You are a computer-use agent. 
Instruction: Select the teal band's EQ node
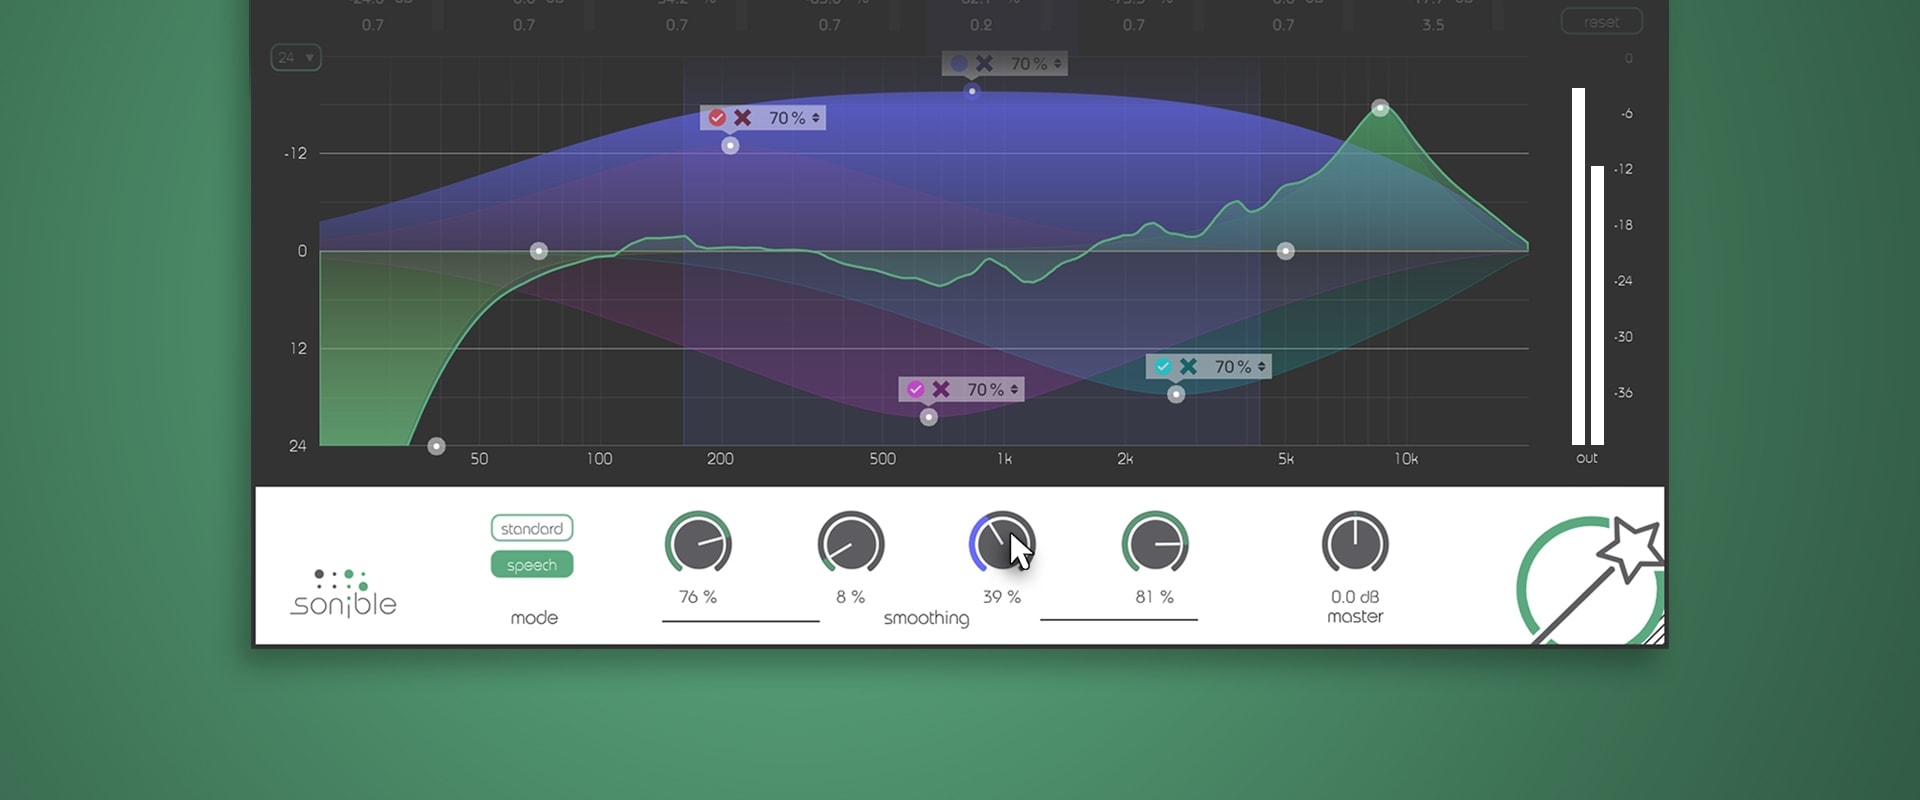[1176, 395]
